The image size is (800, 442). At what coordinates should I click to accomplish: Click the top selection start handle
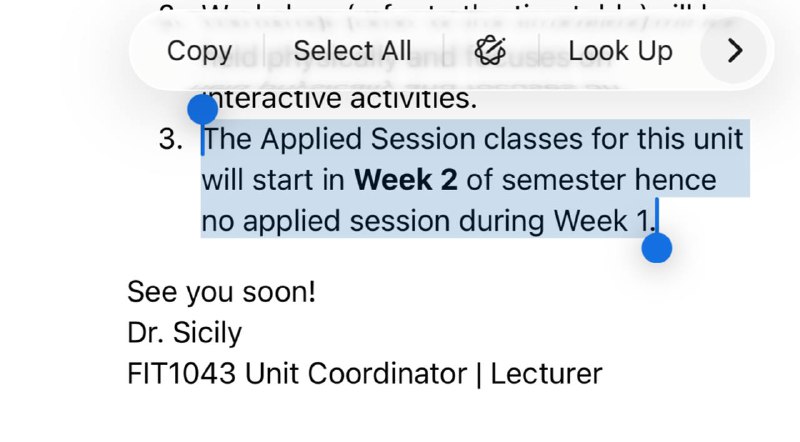click(202, 109)
